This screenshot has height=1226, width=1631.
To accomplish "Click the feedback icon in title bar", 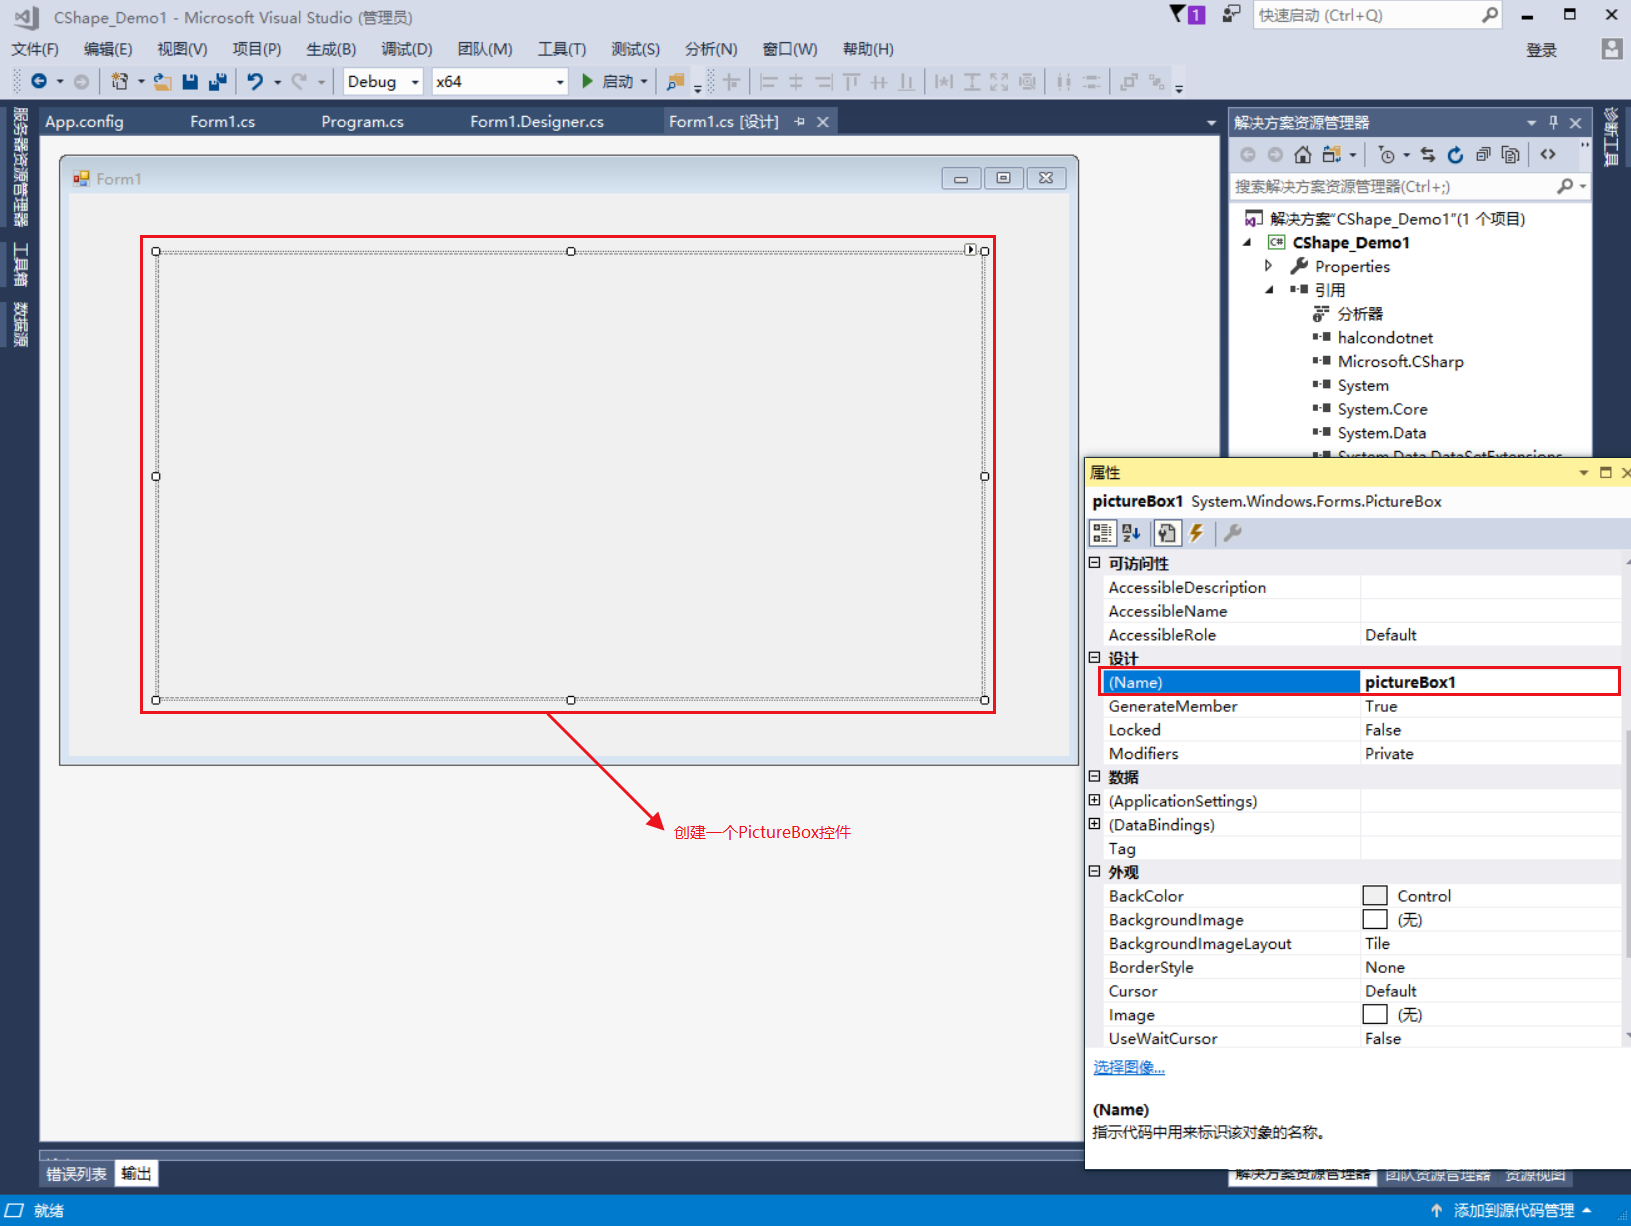I will [x=1231, y=14].
